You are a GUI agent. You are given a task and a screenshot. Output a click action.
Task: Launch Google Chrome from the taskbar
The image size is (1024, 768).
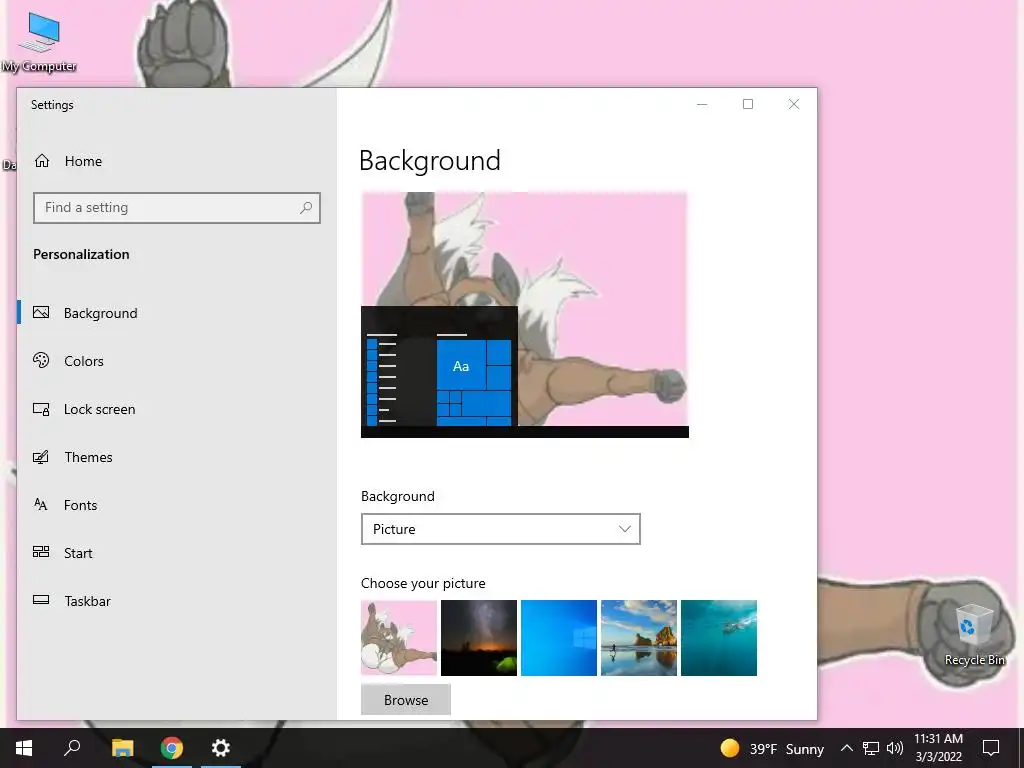click(172, 748)
